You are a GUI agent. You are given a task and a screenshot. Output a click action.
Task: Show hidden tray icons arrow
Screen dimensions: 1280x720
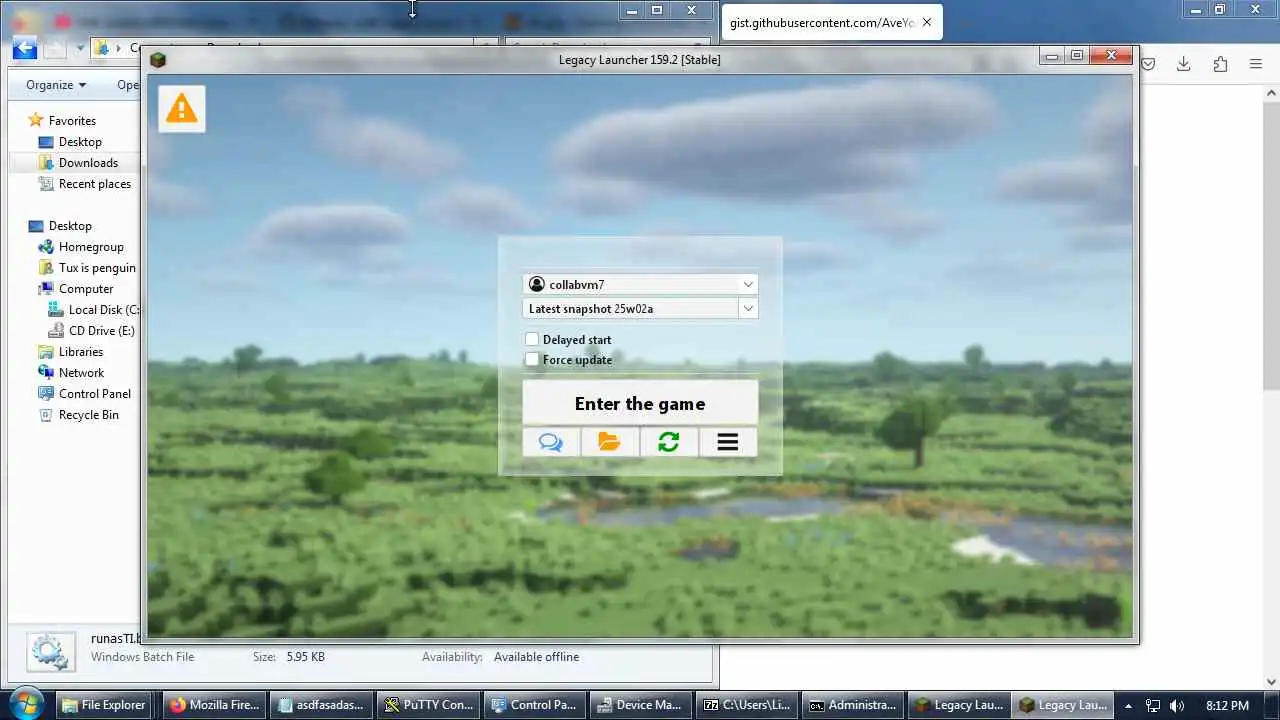click(1128, 706)
